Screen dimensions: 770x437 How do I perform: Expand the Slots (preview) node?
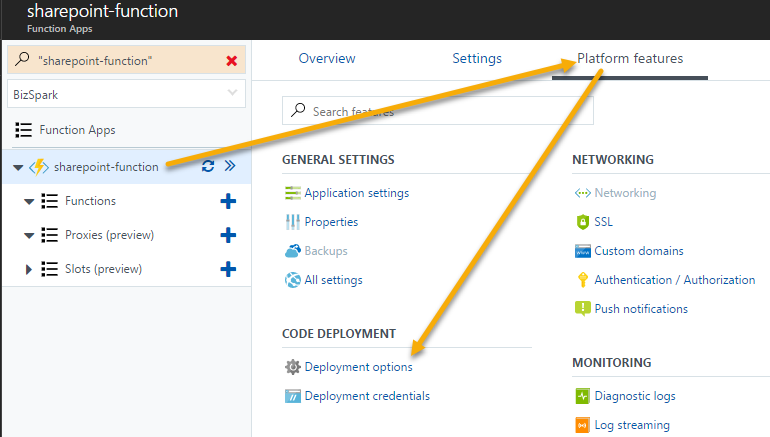[x=28, y=269]
